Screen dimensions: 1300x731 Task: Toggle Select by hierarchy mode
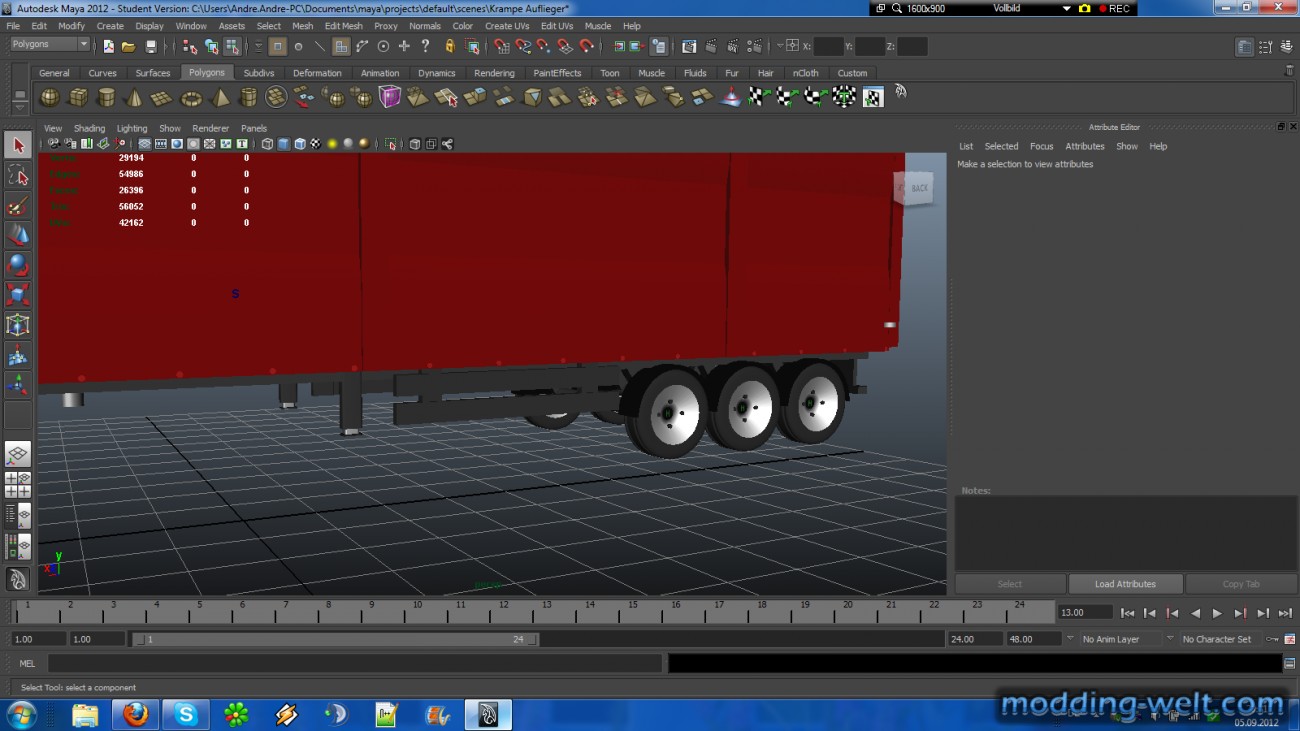click(190, 46)
